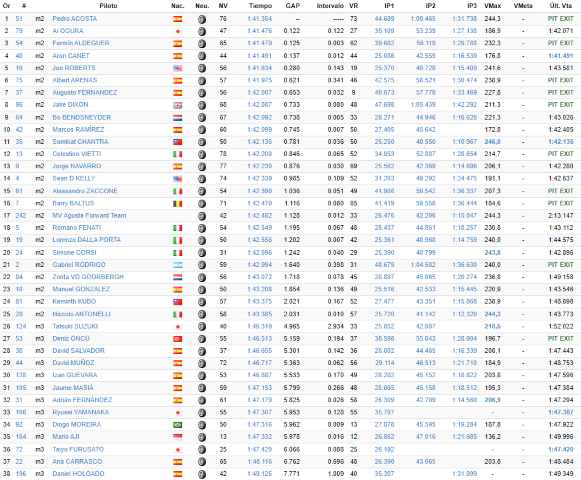
Task: Sort by VMax column header
Action: [492, 6]
